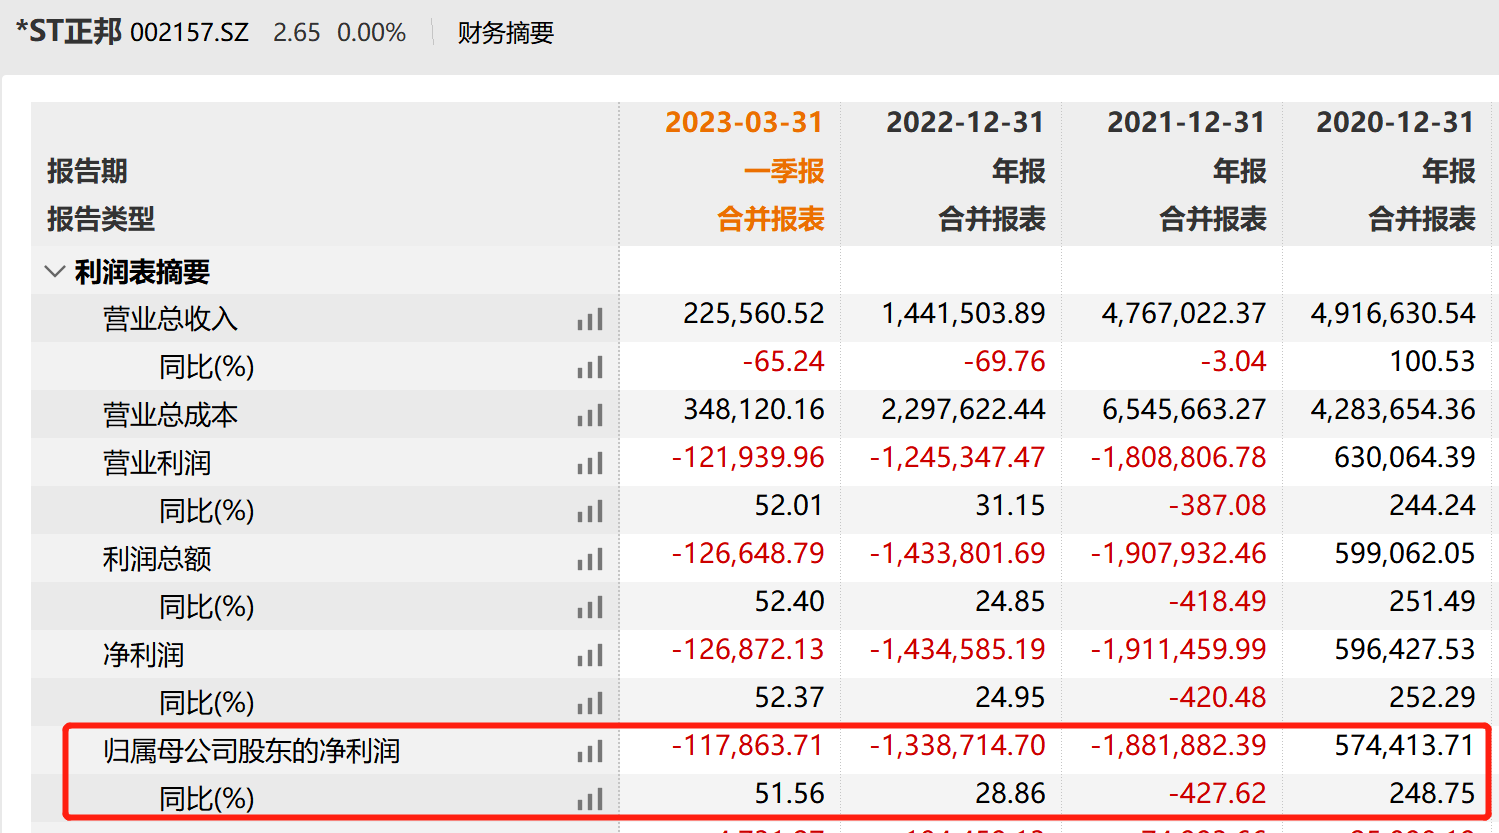Click the -65.24 revenue growth value
Screen dimensions: 1499x833
pos(784,362)
